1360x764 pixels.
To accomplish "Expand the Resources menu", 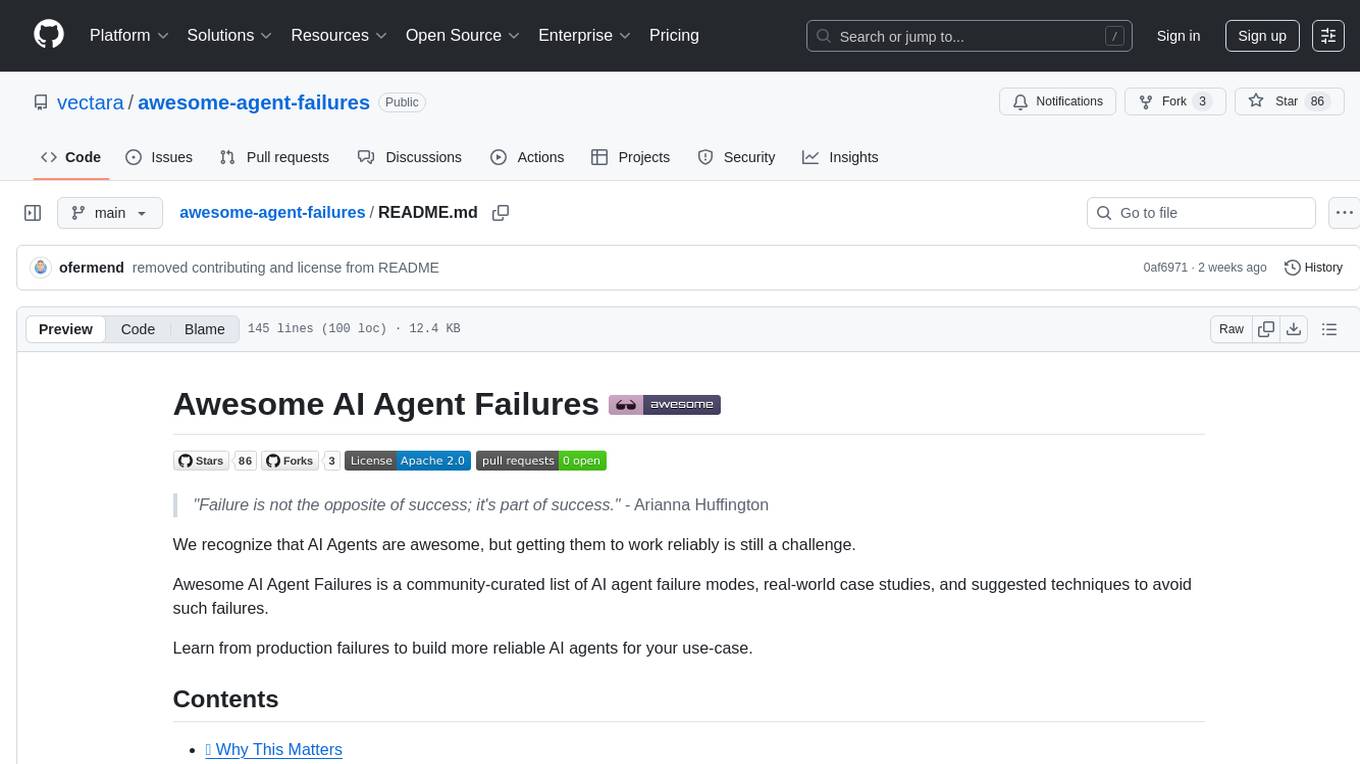I will [x=339, y=35].
